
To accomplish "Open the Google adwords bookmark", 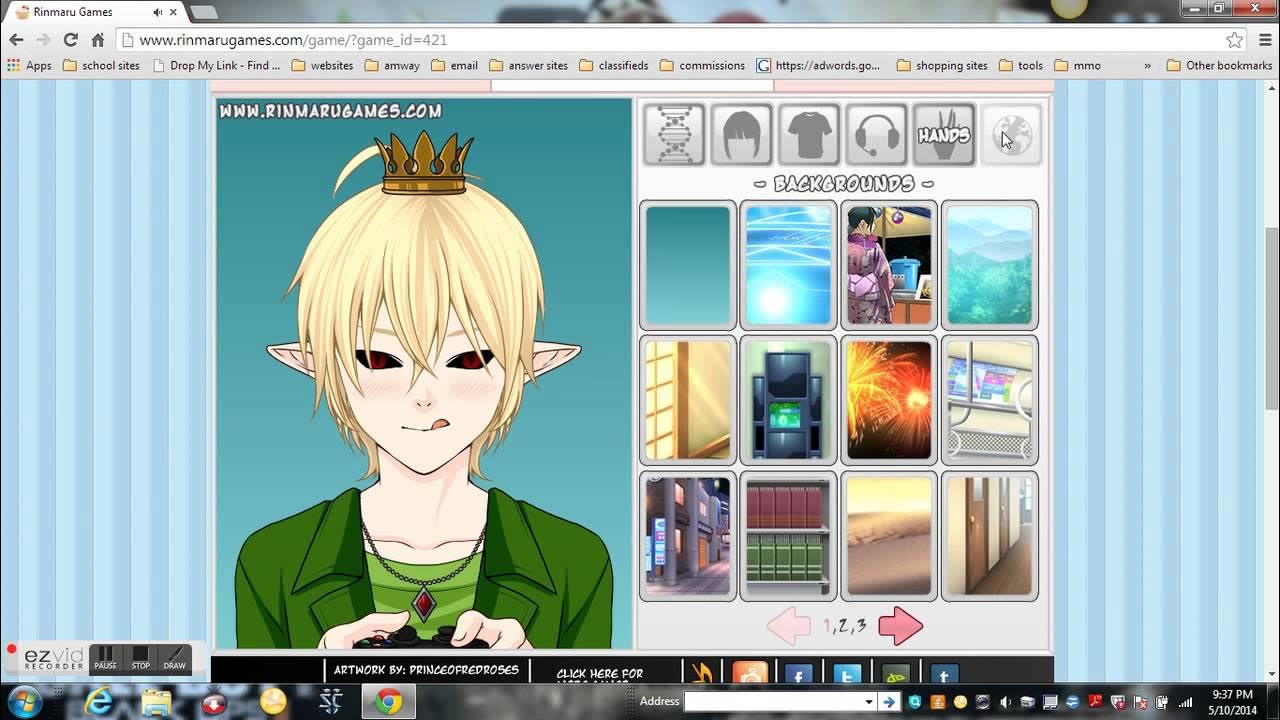I will [x=818, y=65].
